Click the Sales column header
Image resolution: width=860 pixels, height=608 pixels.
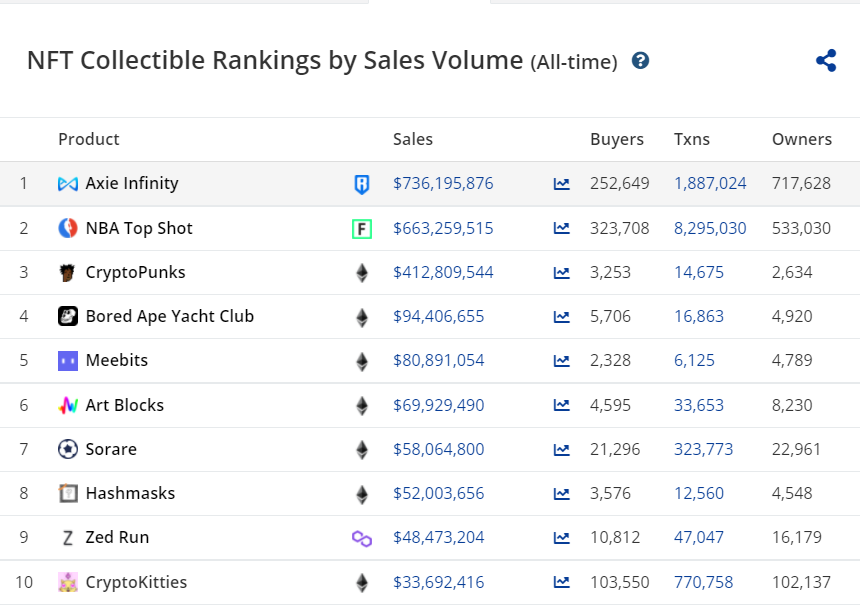(x=412, y=139)
